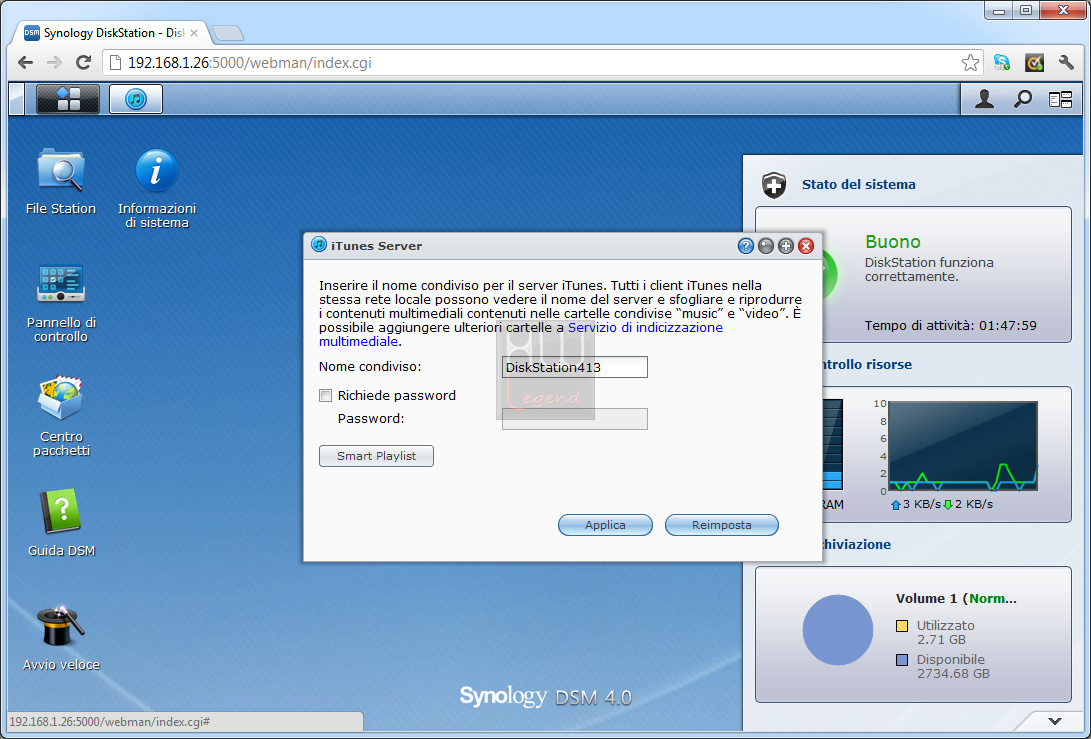Reload the browser page
Image resolution: width=1091 pixels, height=739 pixels.
tap(83, 63)
